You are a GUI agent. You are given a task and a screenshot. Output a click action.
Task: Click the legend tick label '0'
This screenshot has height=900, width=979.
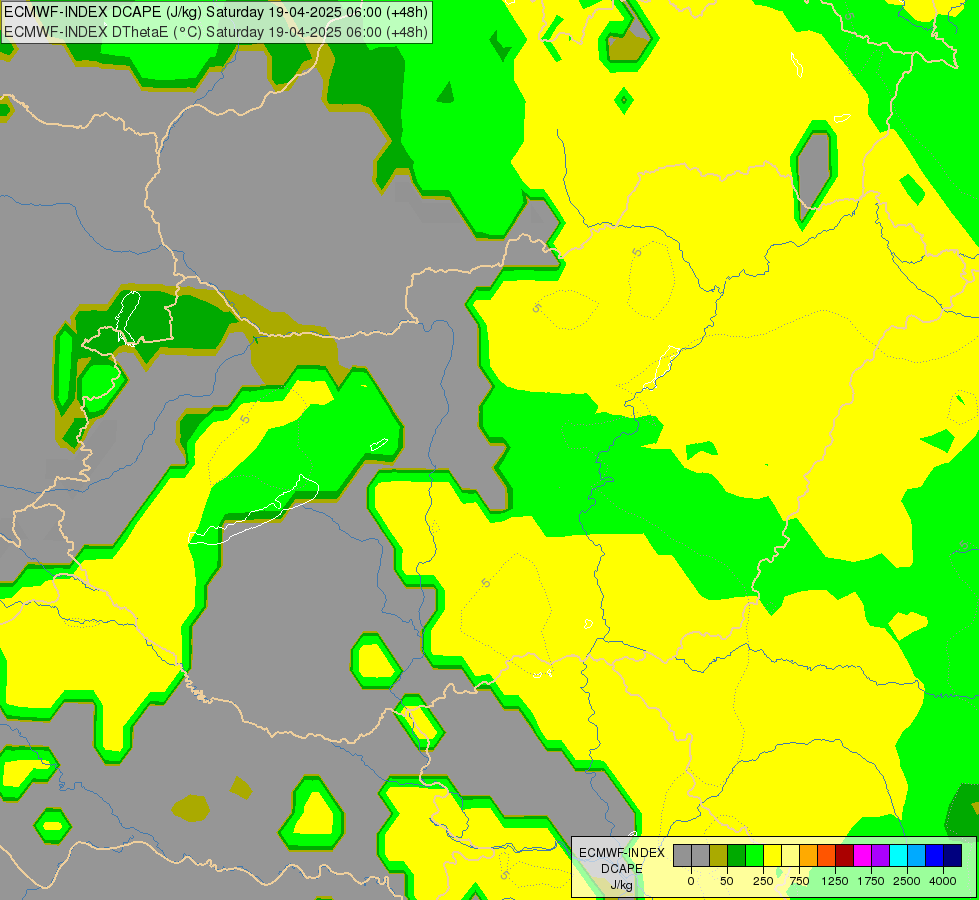click(691, 881)
